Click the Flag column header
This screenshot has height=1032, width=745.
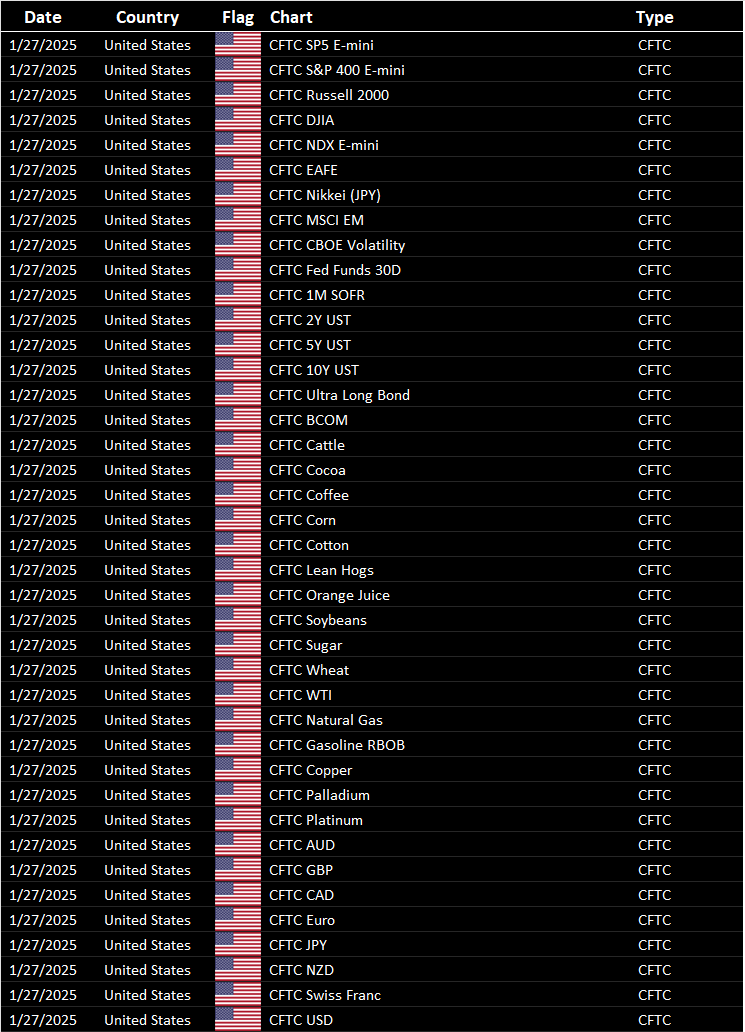tap(238, 17)
